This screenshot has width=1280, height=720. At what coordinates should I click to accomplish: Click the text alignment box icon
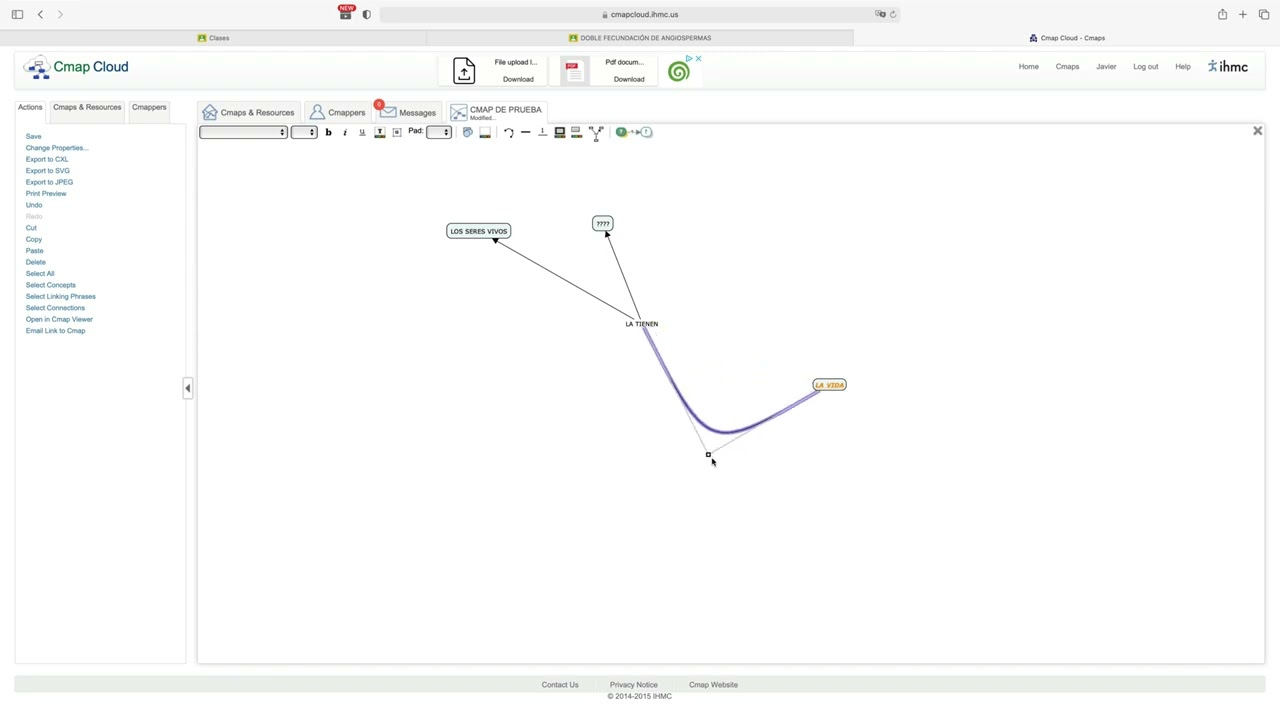397,132
